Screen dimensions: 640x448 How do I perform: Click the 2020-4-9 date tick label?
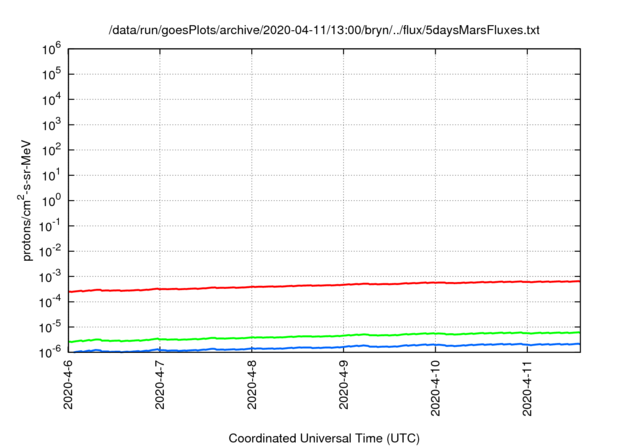344,384
